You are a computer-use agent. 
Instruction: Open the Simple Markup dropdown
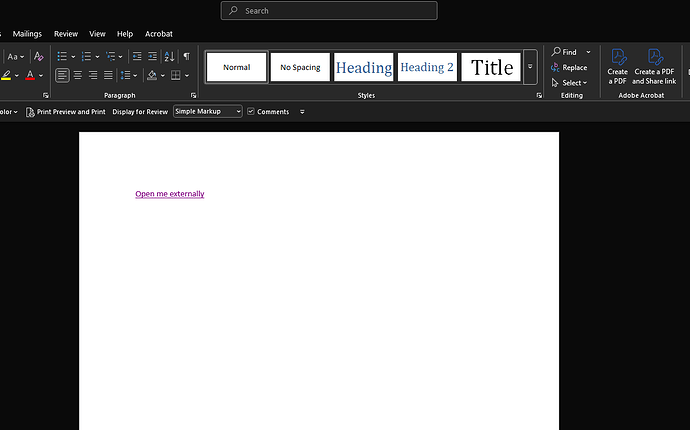point(207,111)
